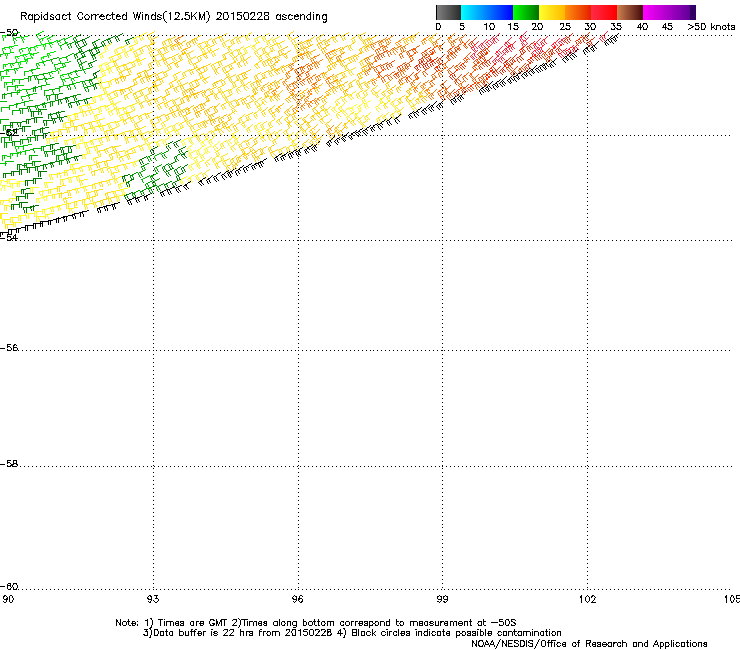Click latitude label -56
Viewport: 740px width, 650px height.
9,348
